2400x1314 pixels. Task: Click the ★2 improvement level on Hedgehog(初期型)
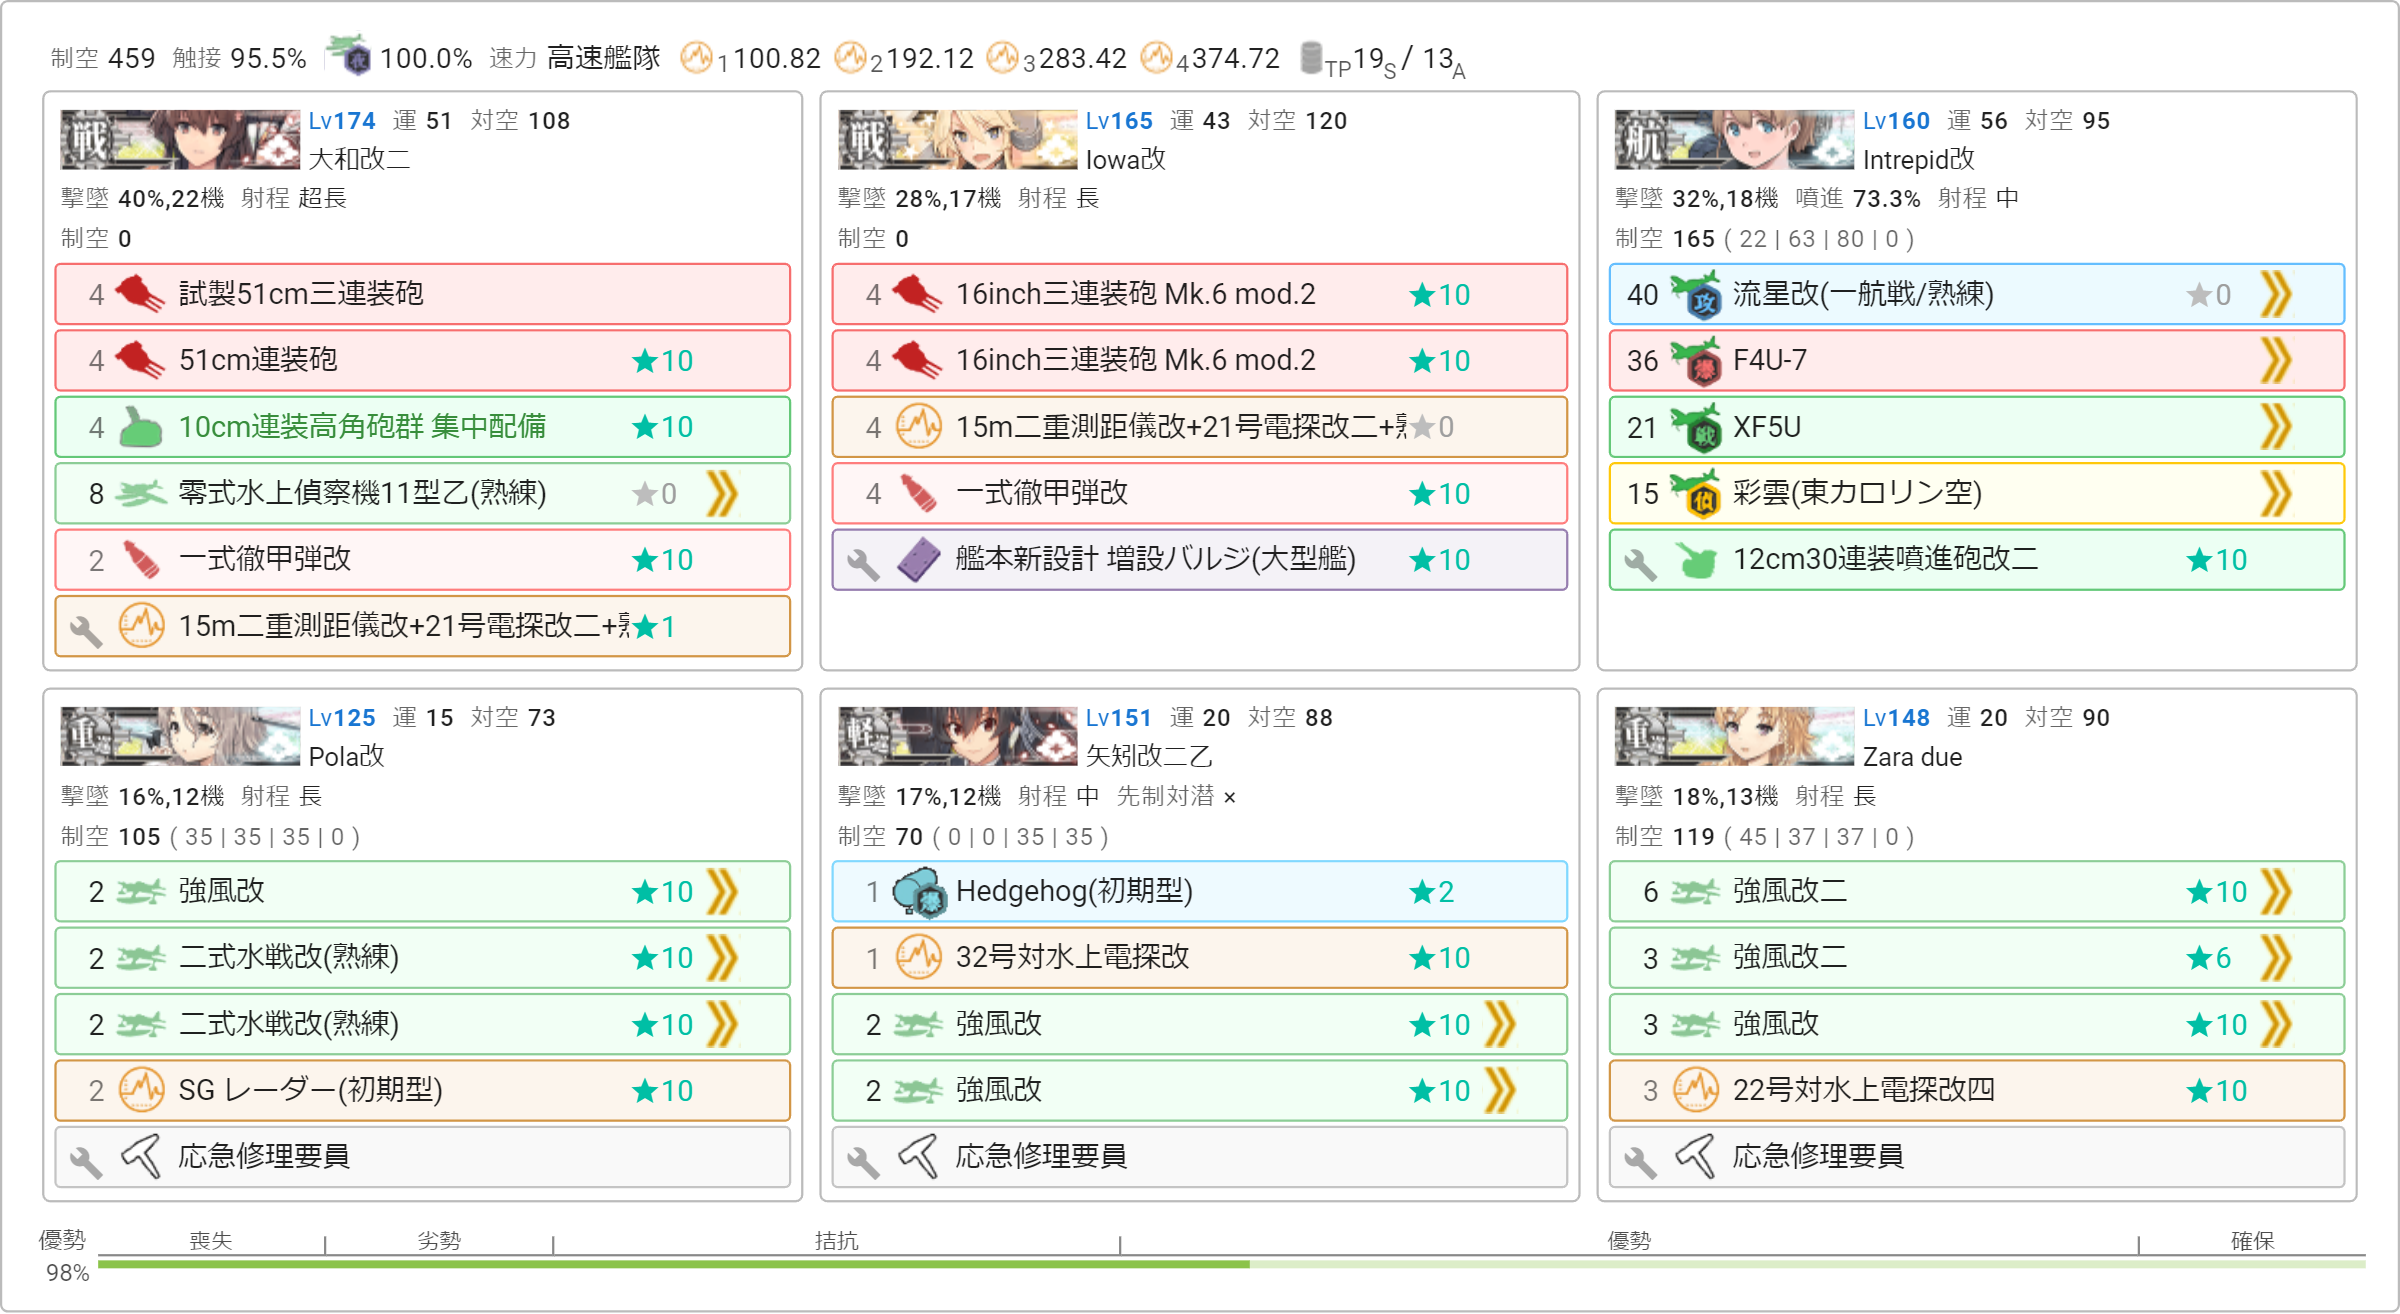point(1431,892)
